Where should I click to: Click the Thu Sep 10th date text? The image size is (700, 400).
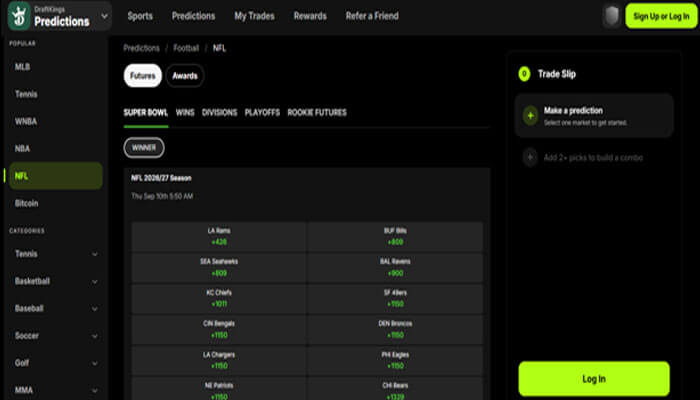click(x=162, y=196)
